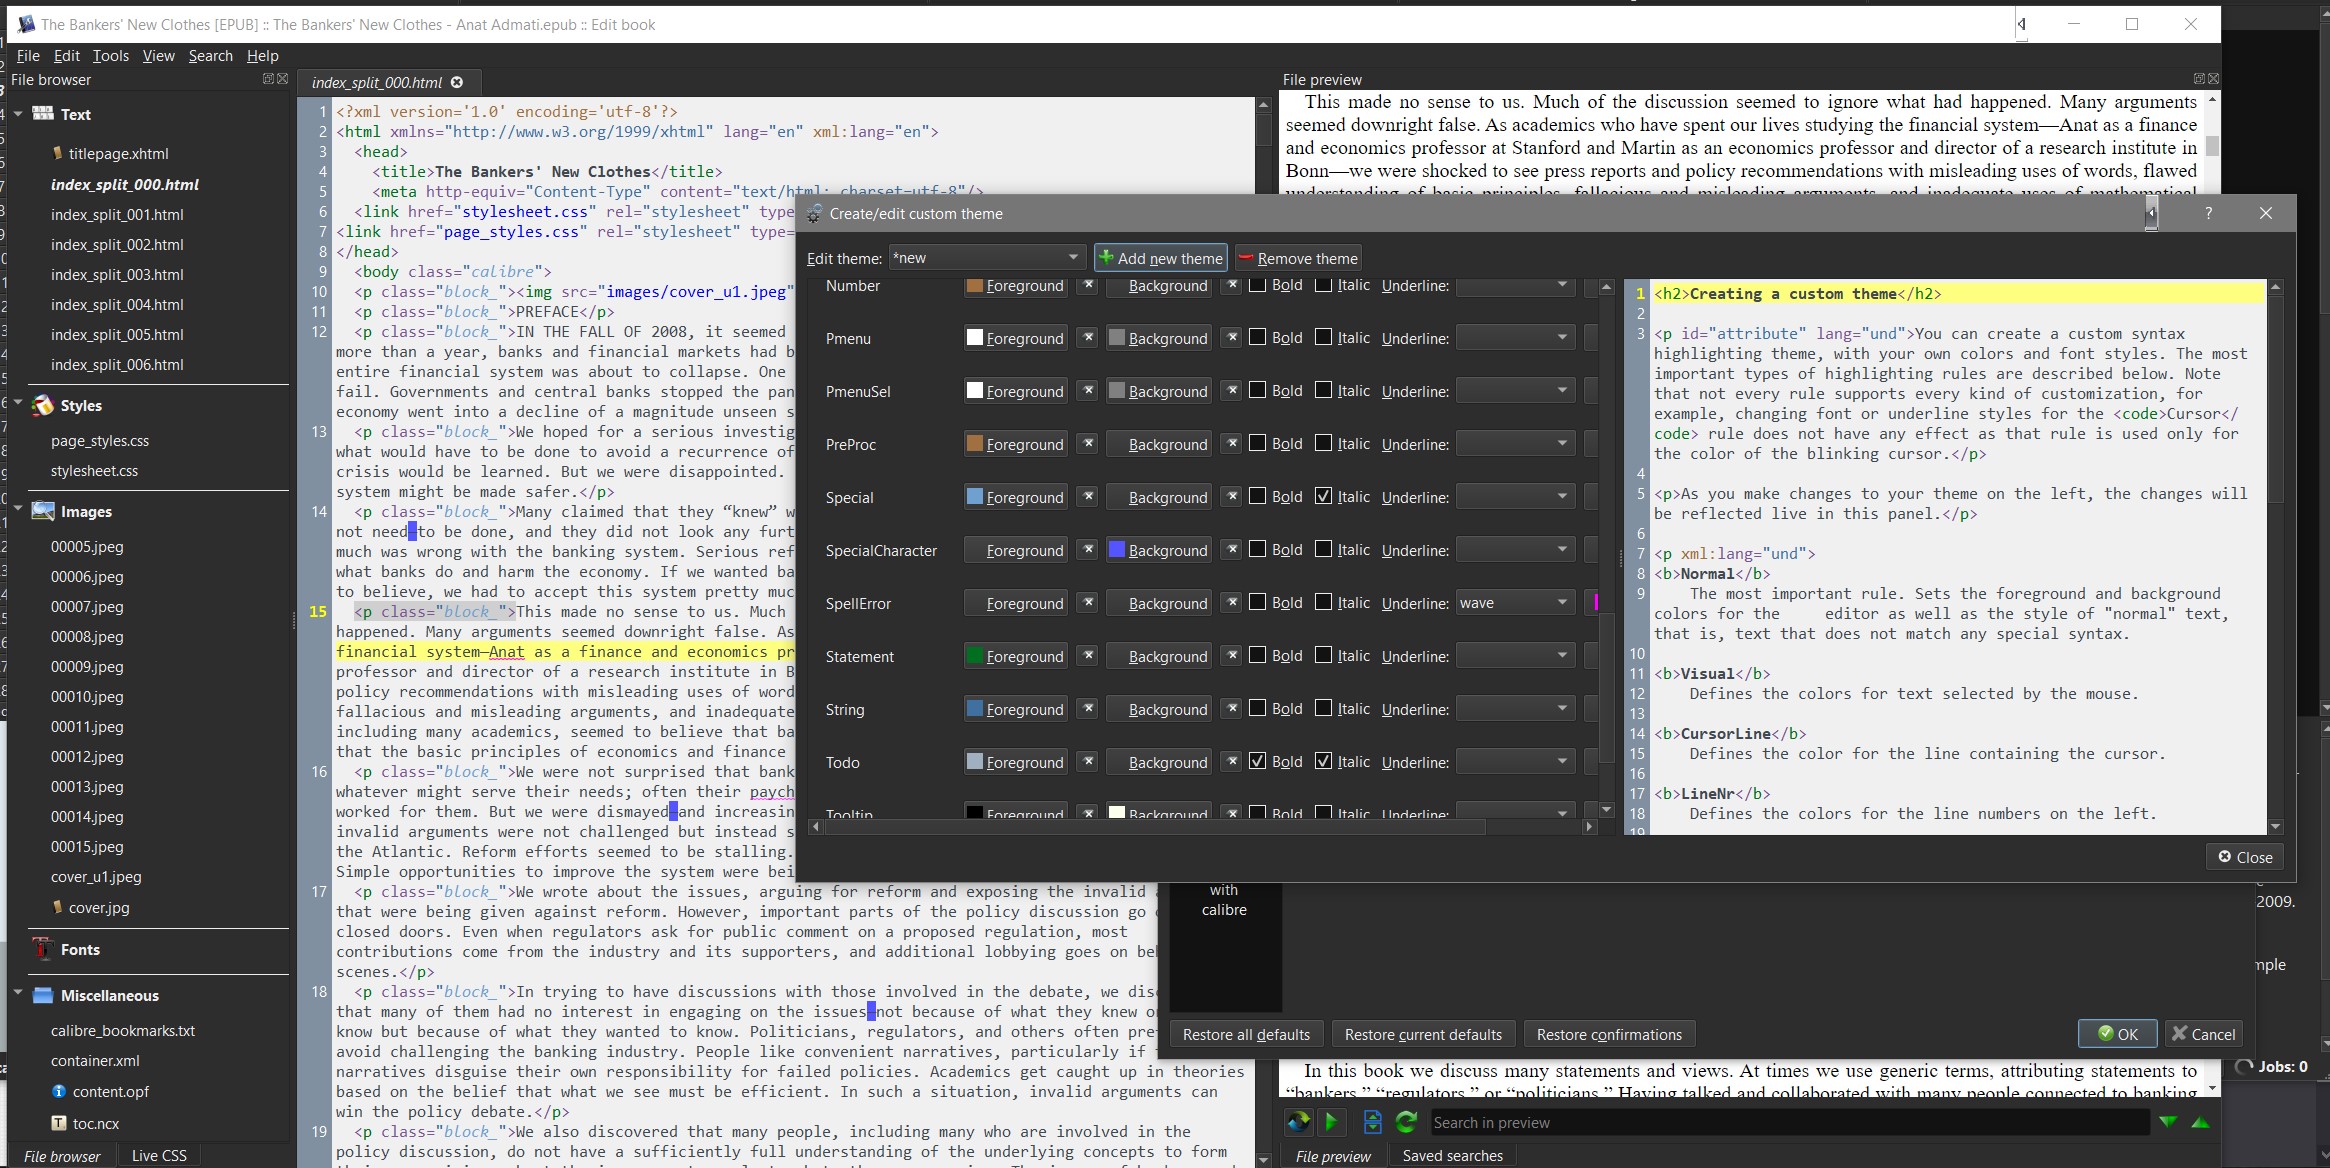Click Restore all defaults button
The width and height of the screenshot is (2330, 1168).
tap(1246, 1034)
